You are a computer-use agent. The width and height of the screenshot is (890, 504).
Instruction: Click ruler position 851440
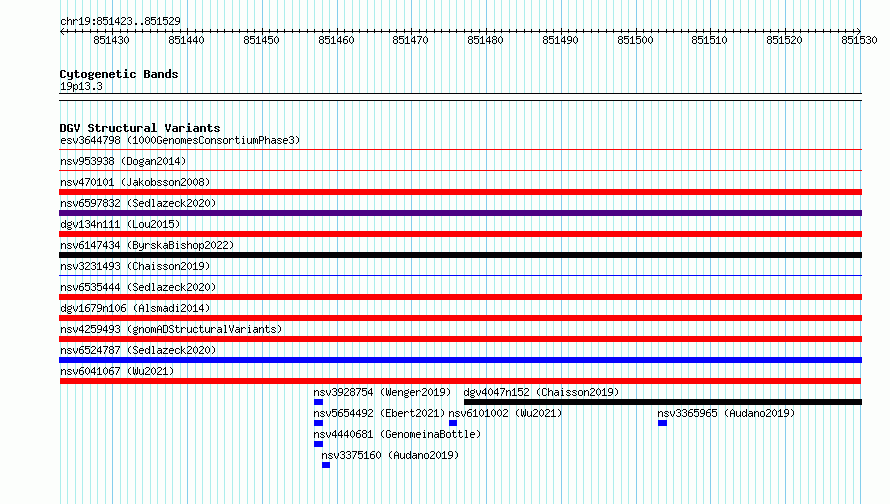point(186,40)
